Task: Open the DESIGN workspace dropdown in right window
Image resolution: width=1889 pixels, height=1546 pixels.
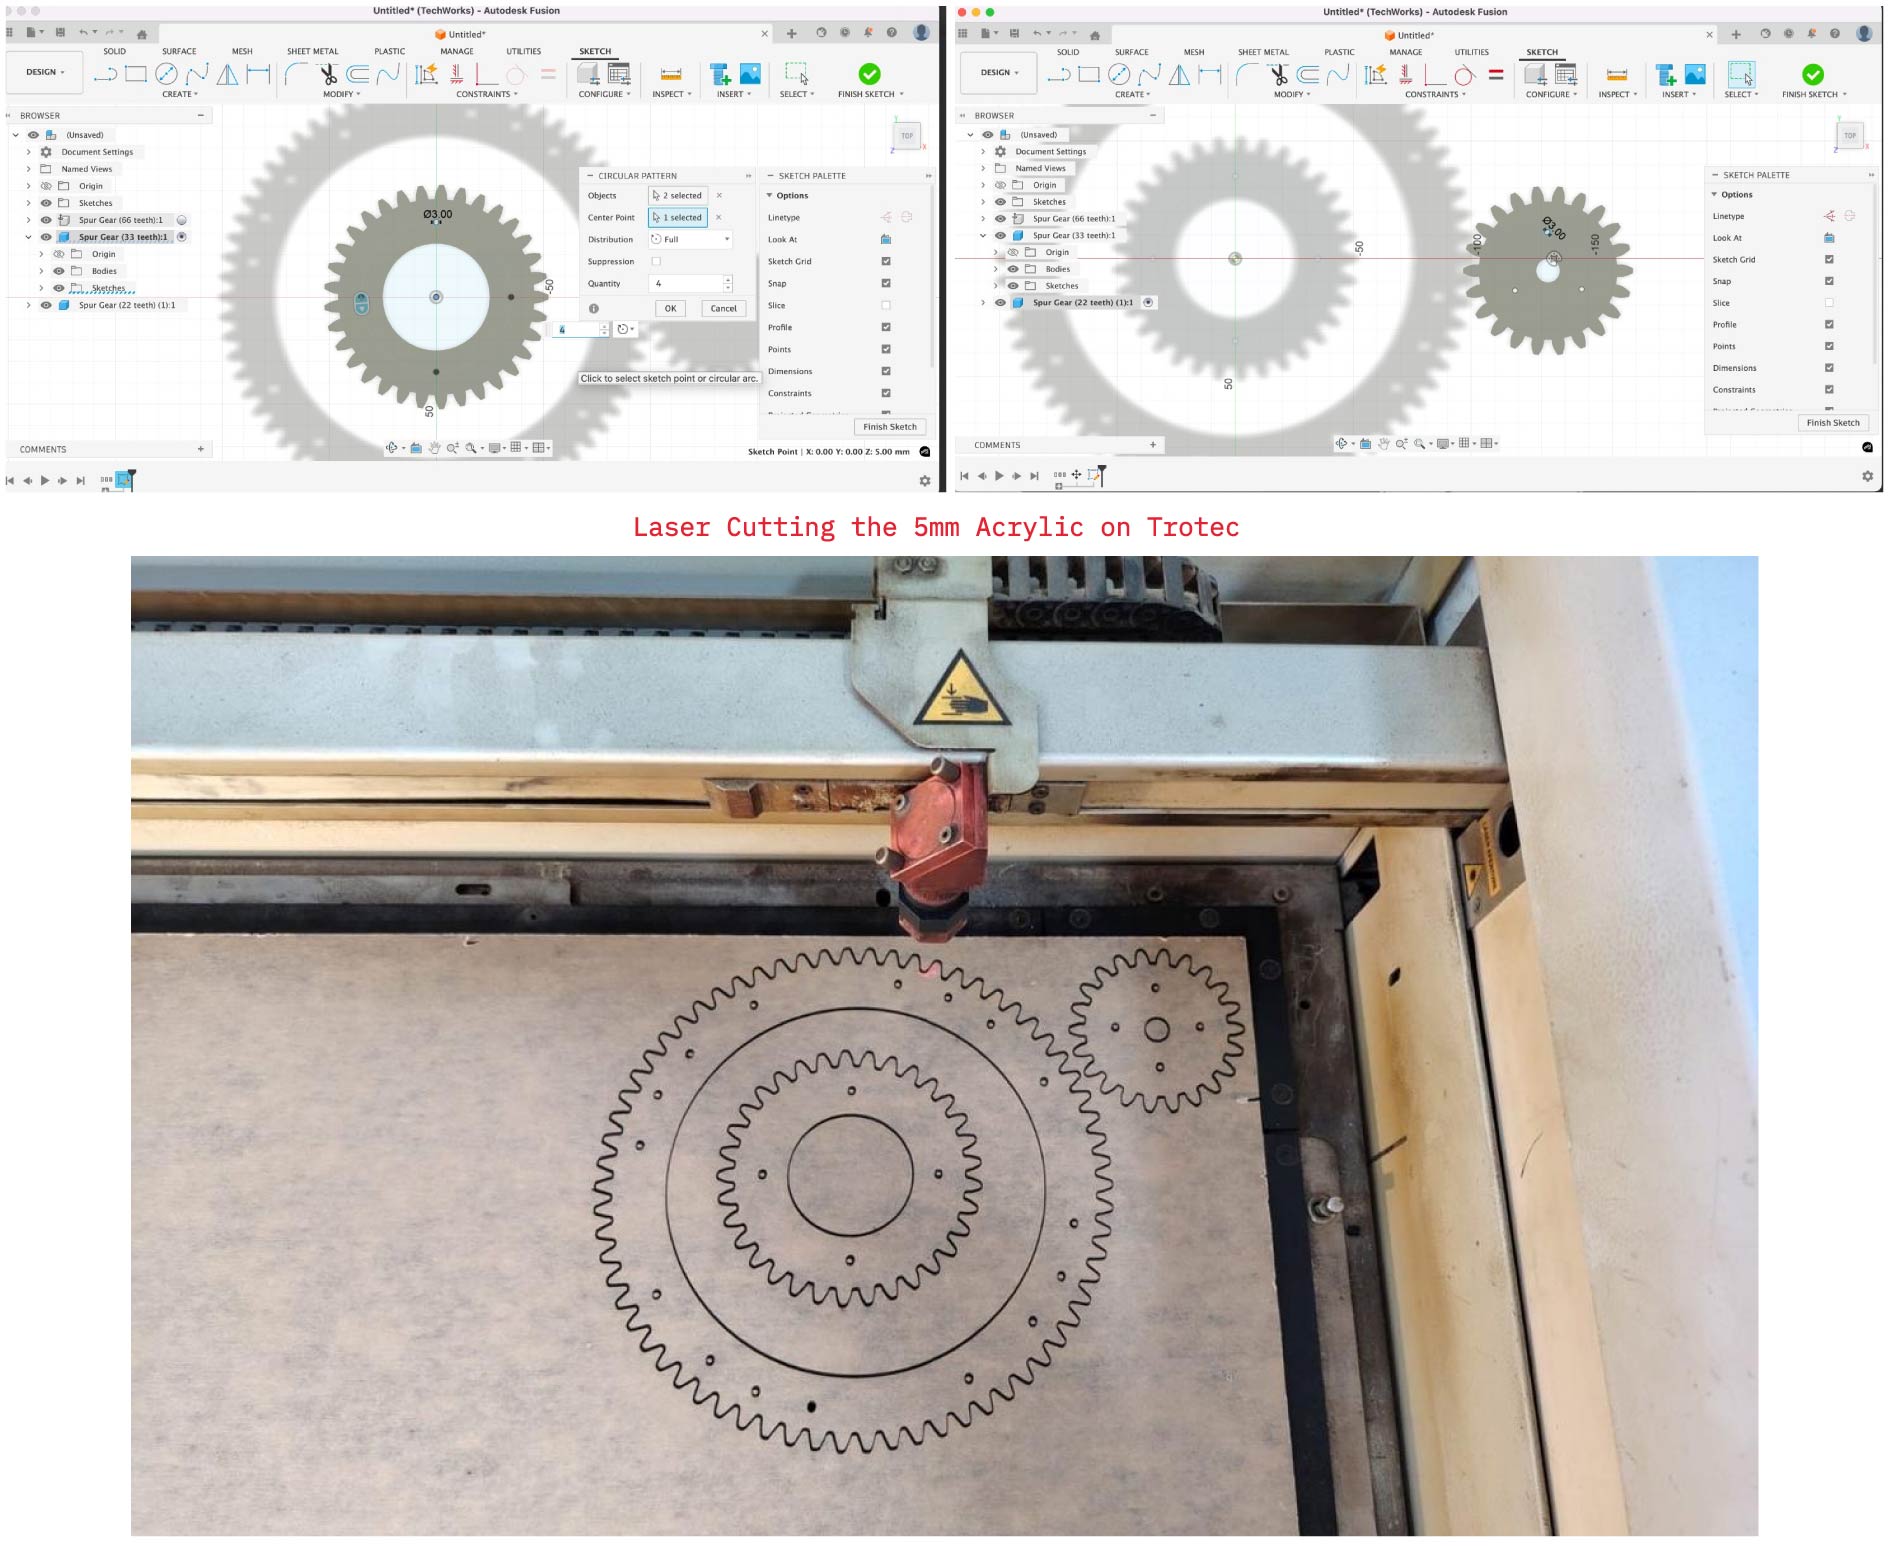Action: 998,73
